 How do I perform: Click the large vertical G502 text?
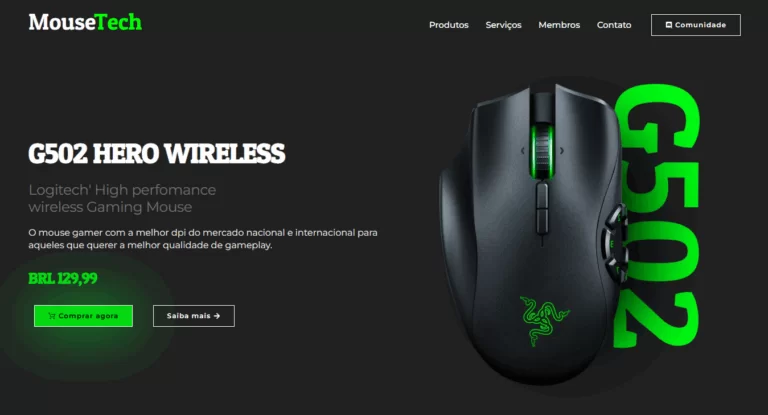click(657, 216)
